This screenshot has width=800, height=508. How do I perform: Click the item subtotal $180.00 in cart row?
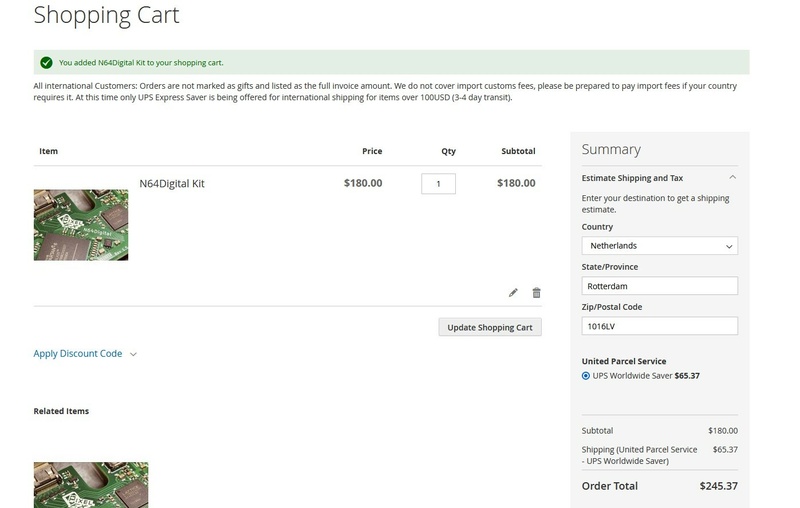click(x=516, y=184)
